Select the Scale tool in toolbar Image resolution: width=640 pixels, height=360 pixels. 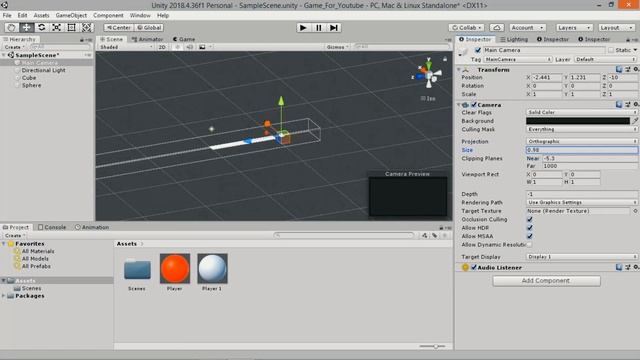pos(57,27)
